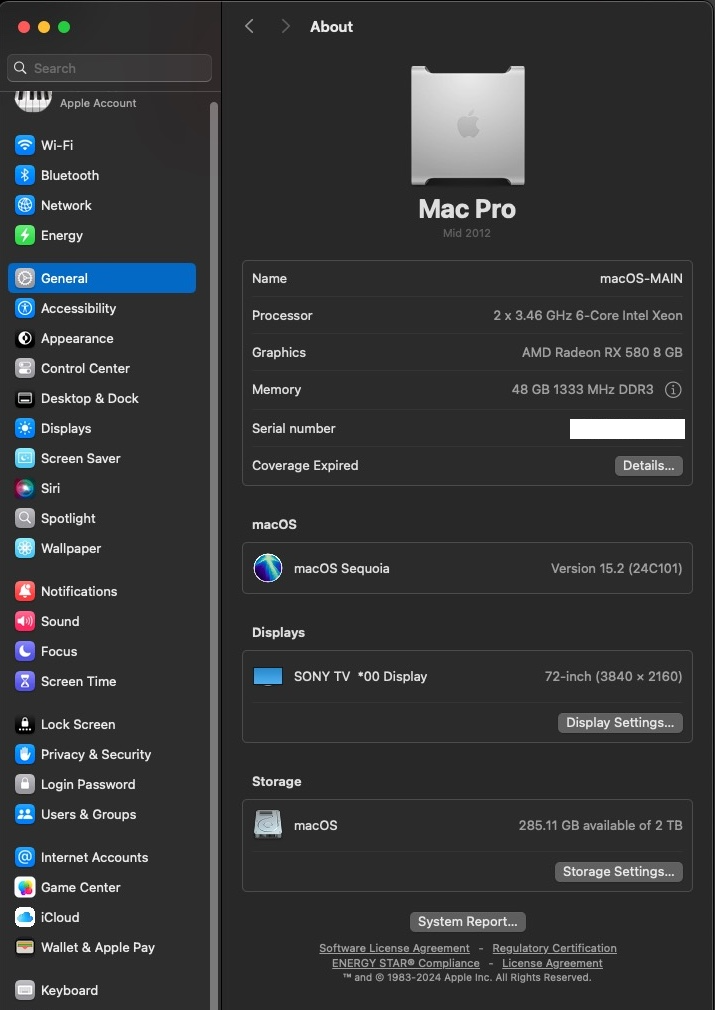This screenshot has height=1010, width=715.
Task: Open the Game Center icon
Action: pyautogui.click(x=24, y=888)
